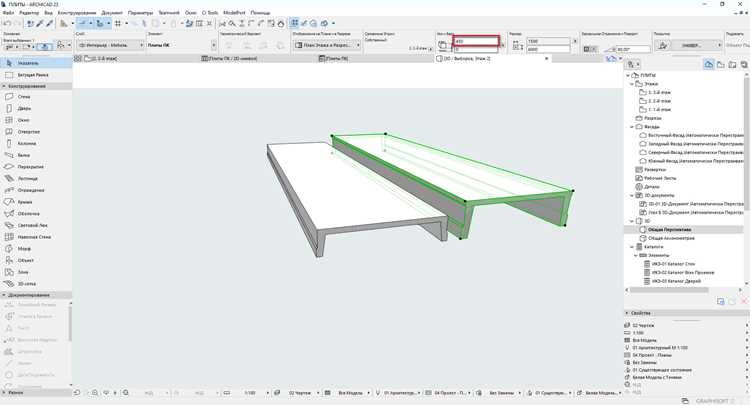750x405 pixels.
Task: Click the size field showing 1500
Action: (548, 41)
